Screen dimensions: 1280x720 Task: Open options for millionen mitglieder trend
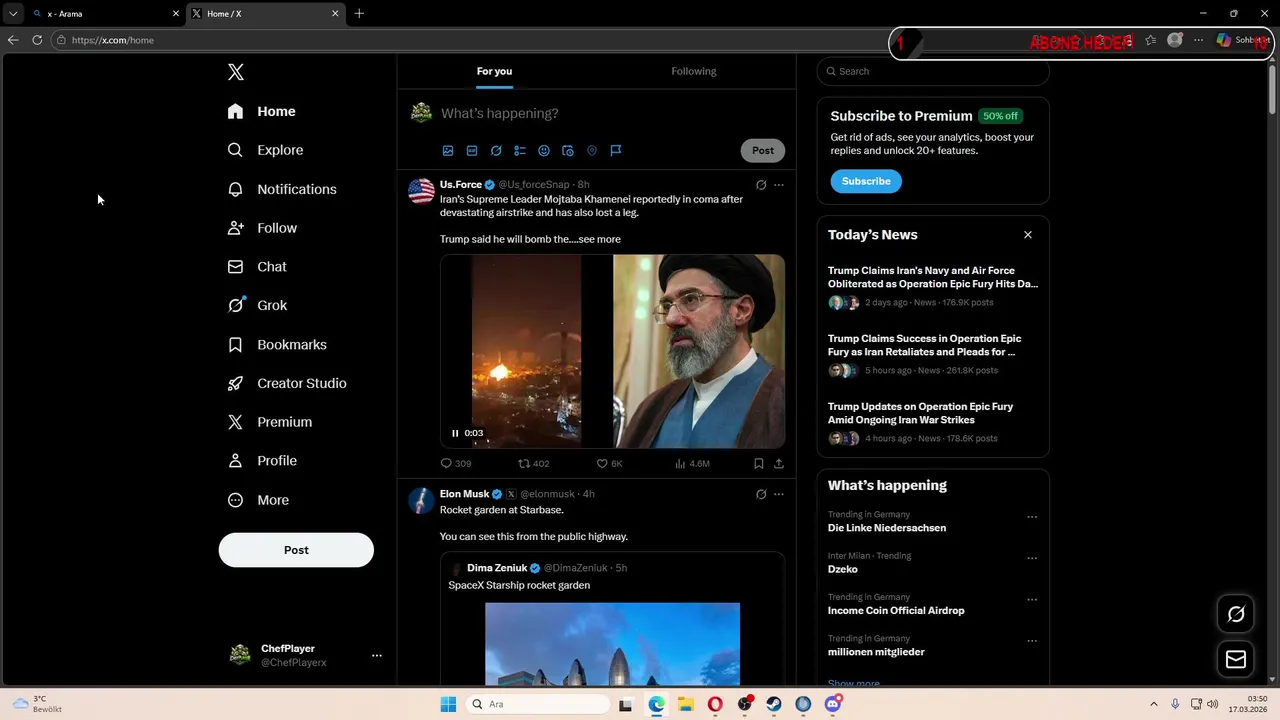pos(1032,641)
